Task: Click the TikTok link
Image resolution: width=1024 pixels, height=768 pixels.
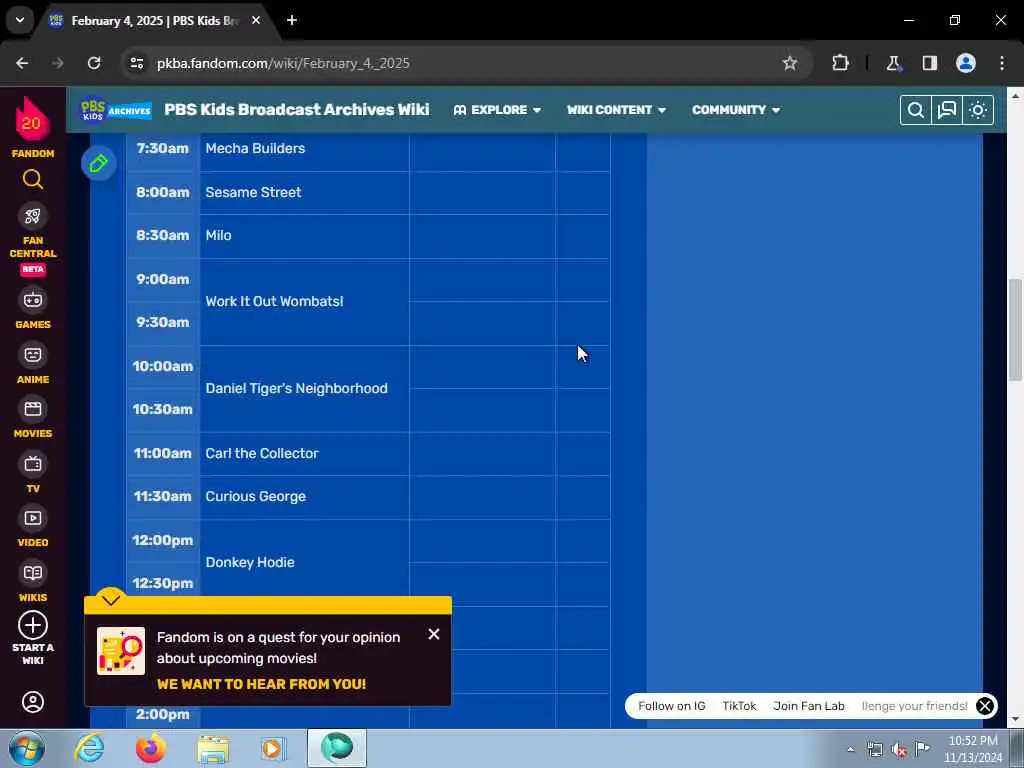Action: point(739,706)
